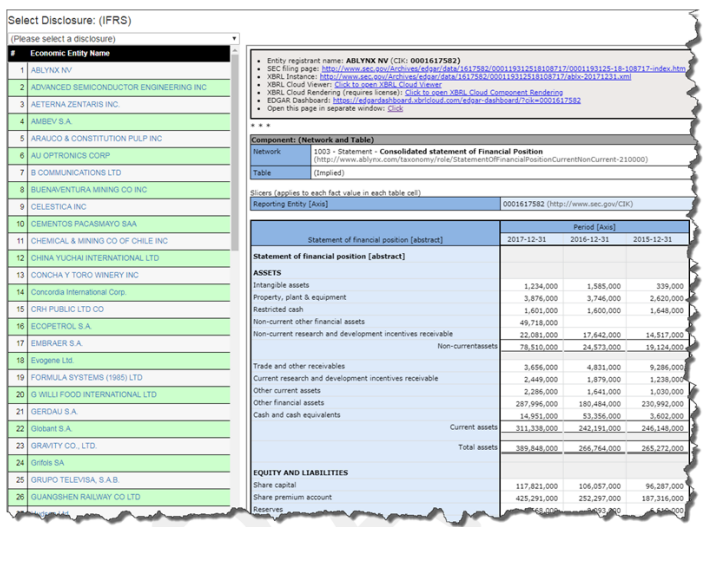Viewport: 710px width, 570px height.
Task: Select FORMULA SYSTEMS (1985) LTD entity
Action: click(x=86, y=378)
